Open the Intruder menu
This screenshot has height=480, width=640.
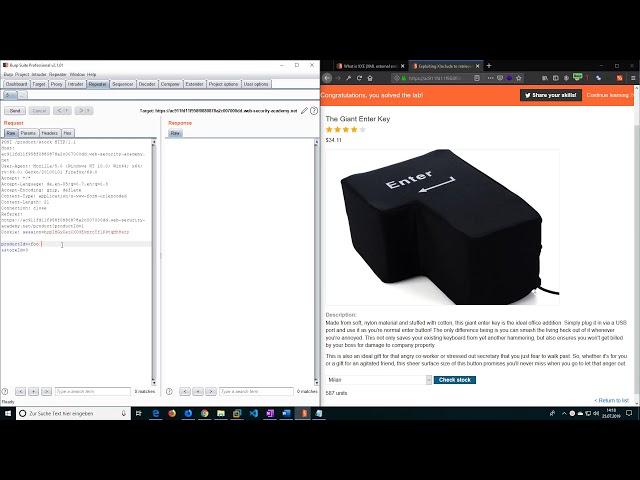click(39, 75)
